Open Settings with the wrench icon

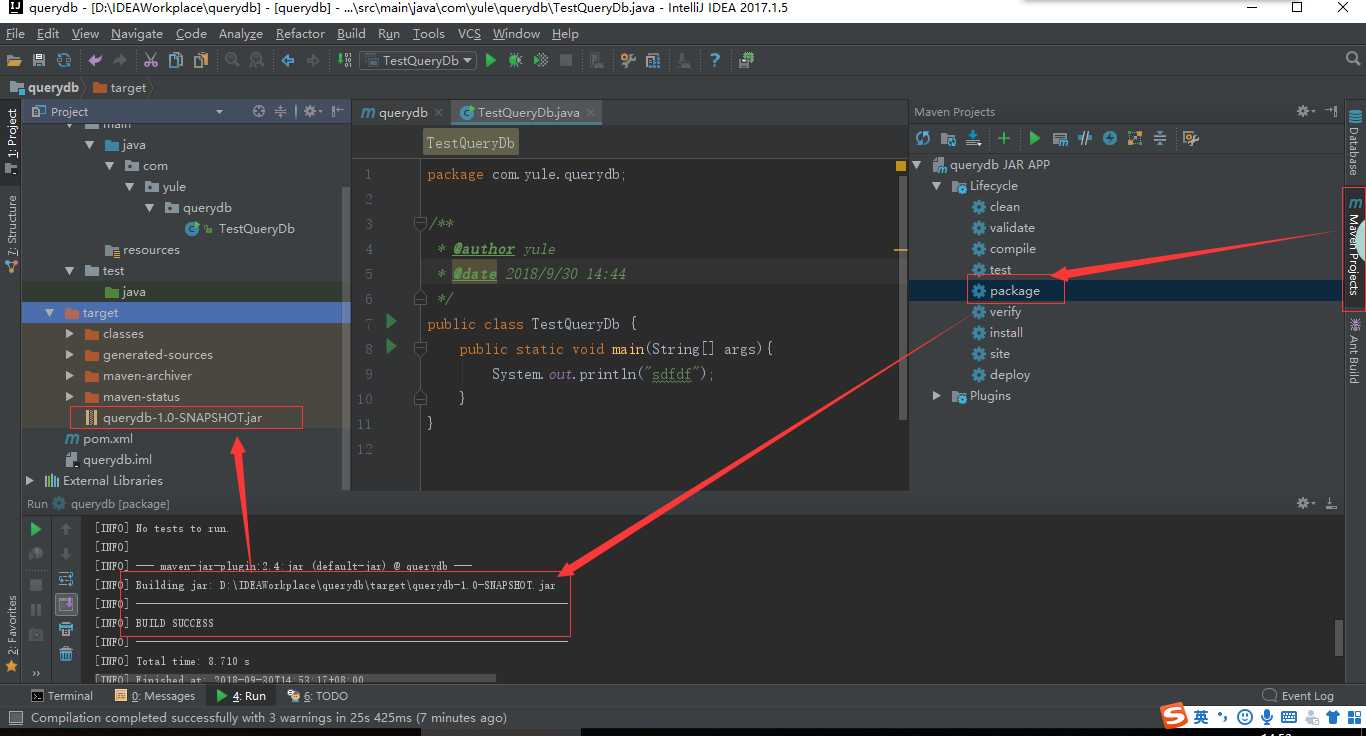pos(628,60)
